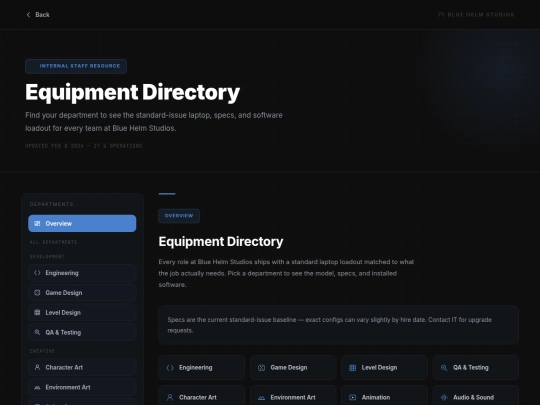Click the Departments sidebar header label
This screenshot has height=405, width=540.
point(52,204)
